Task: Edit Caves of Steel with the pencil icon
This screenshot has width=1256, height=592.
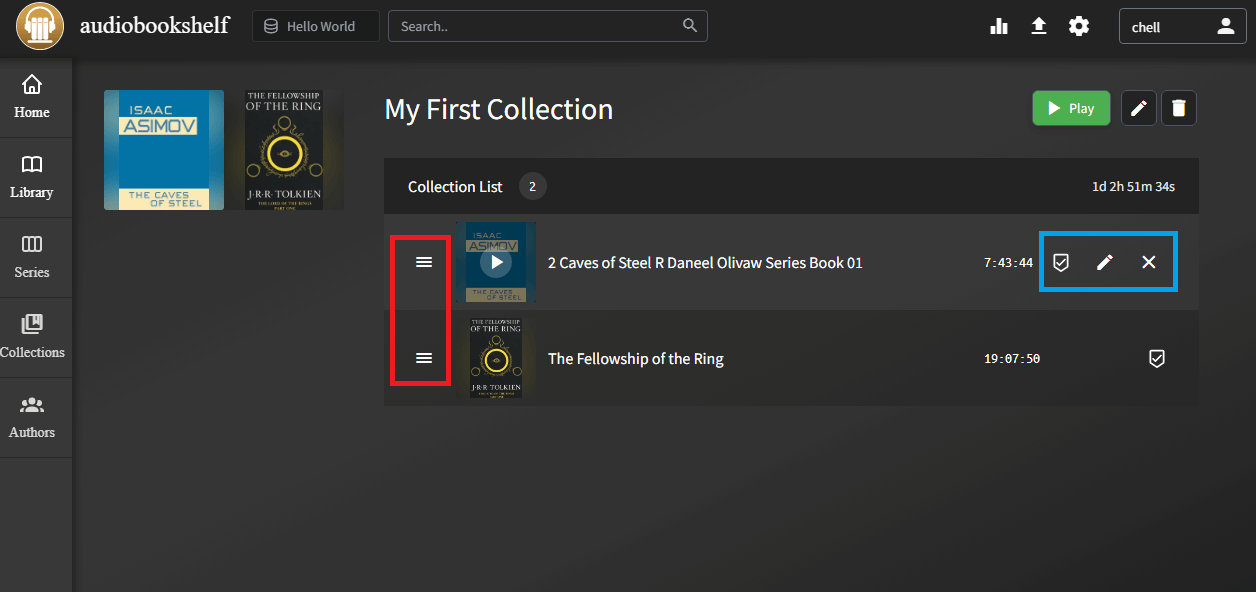Action: click(x=1105, y=262)
